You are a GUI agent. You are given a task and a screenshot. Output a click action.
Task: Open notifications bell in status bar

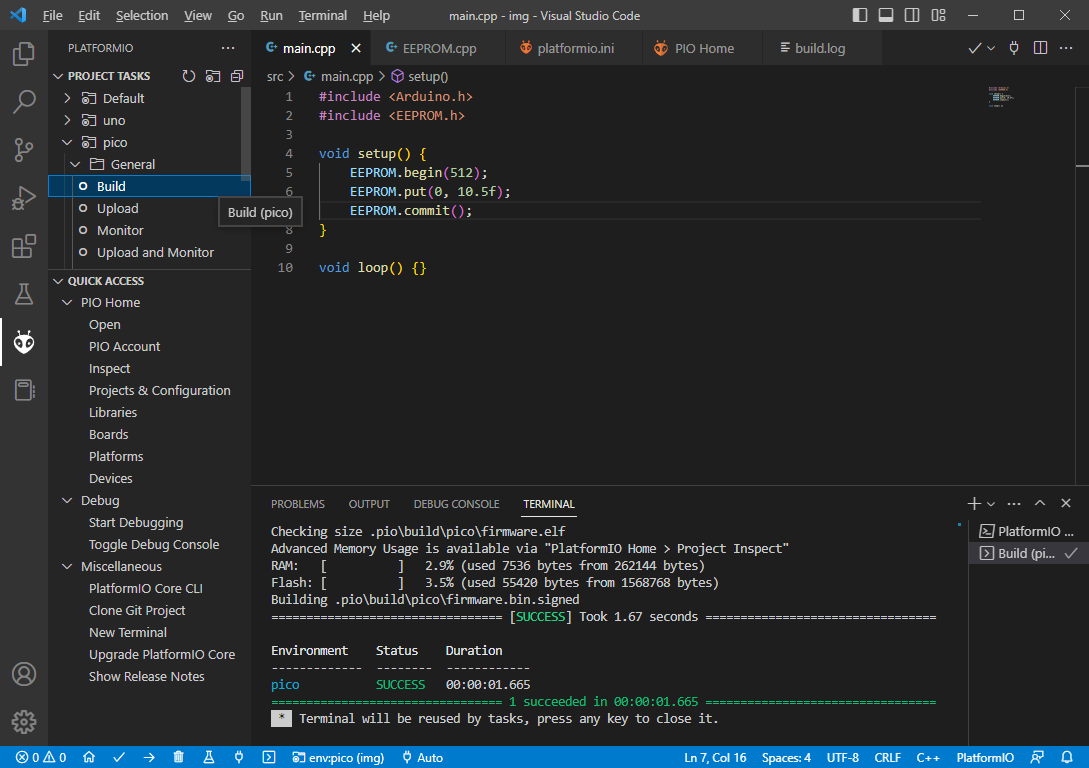(1067, 758)
